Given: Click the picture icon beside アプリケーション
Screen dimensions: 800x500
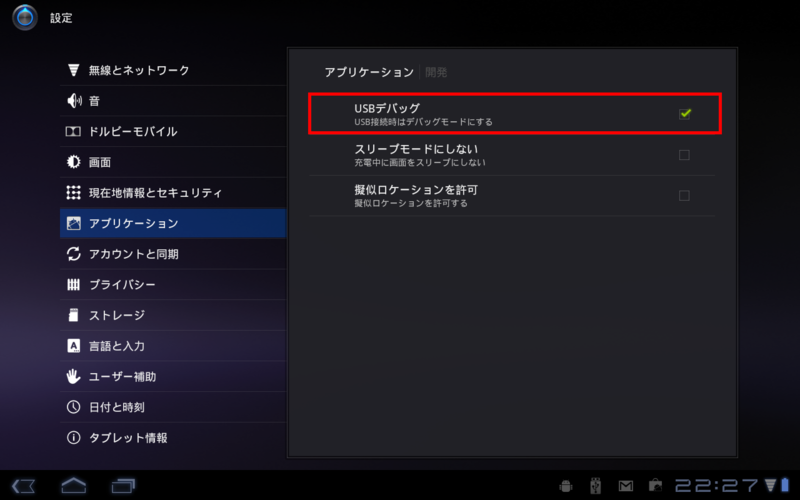Looking at the screenshot, I should [73, 223].
